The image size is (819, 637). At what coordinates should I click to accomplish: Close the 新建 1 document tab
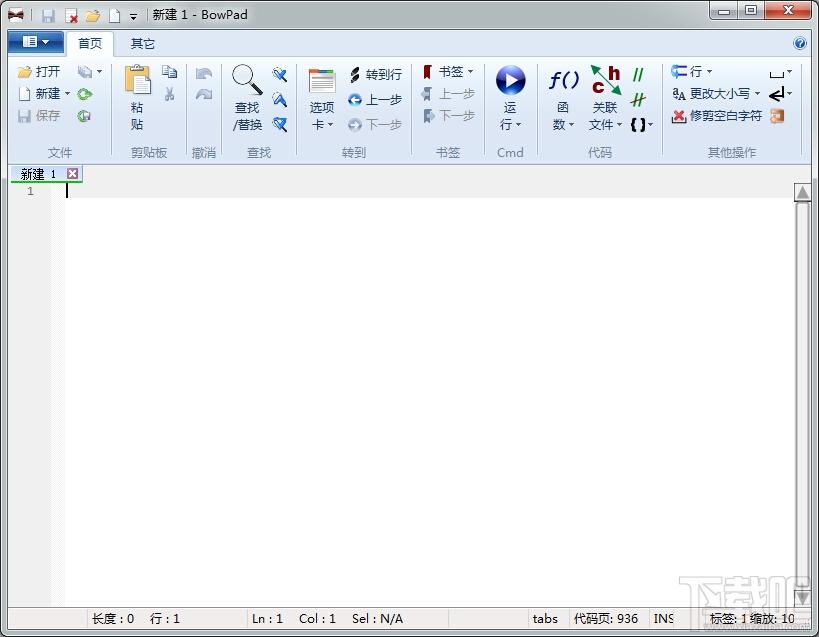point(73,174)
